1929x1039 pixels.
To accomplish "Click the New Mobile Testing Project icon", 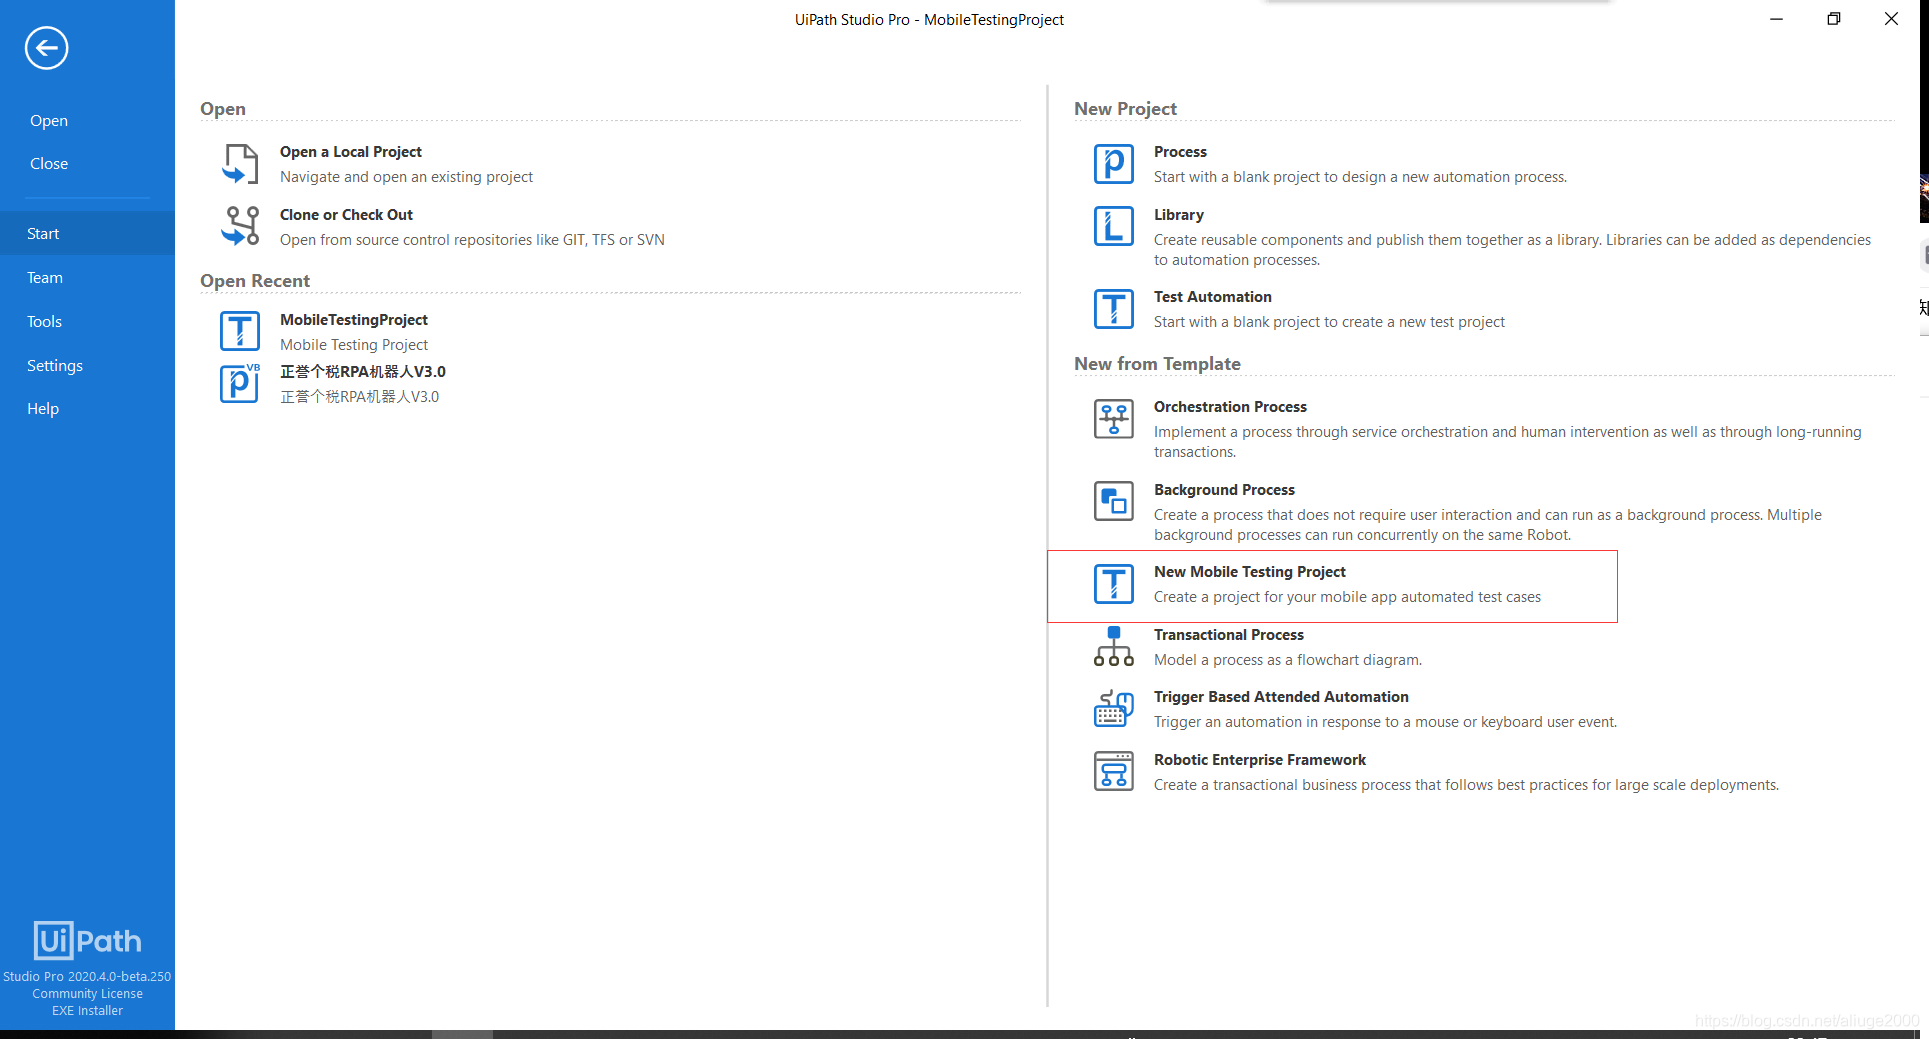I will tap(1113, 584).
